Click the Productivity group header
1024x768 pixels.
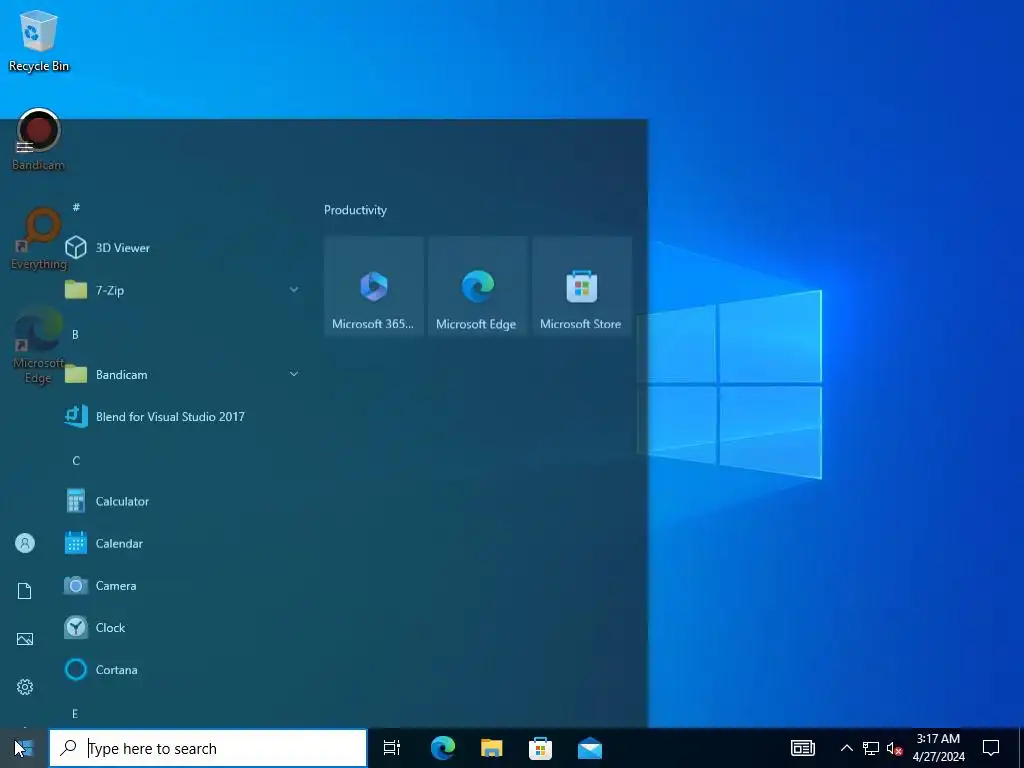pos(355,210)
